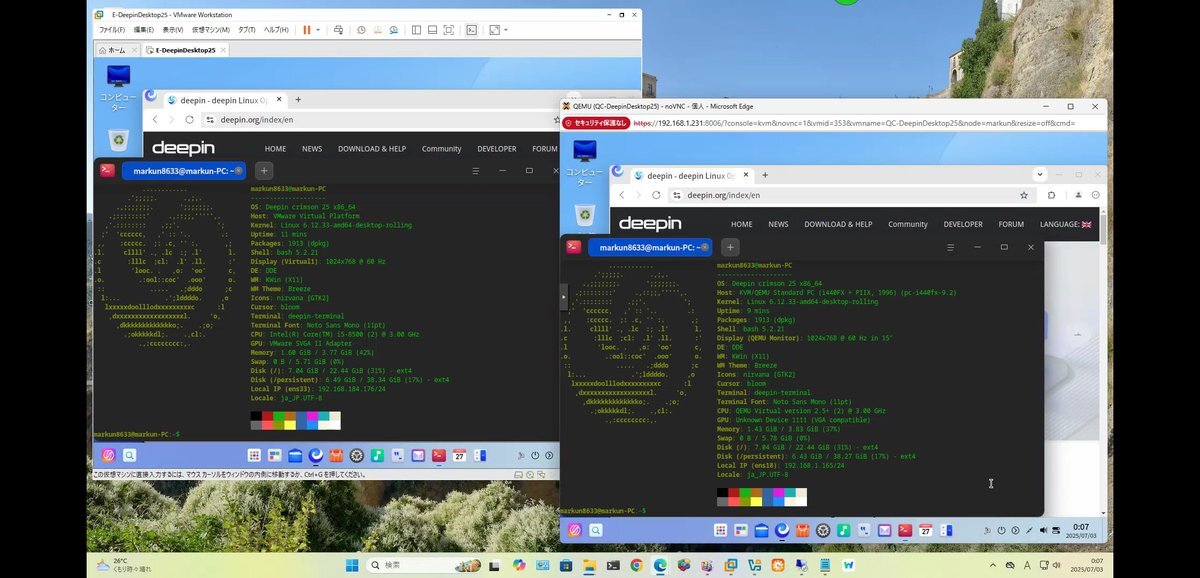Open the 仮想マシン(M) menu in VMware
The image size is (1200, 578).
211,30
